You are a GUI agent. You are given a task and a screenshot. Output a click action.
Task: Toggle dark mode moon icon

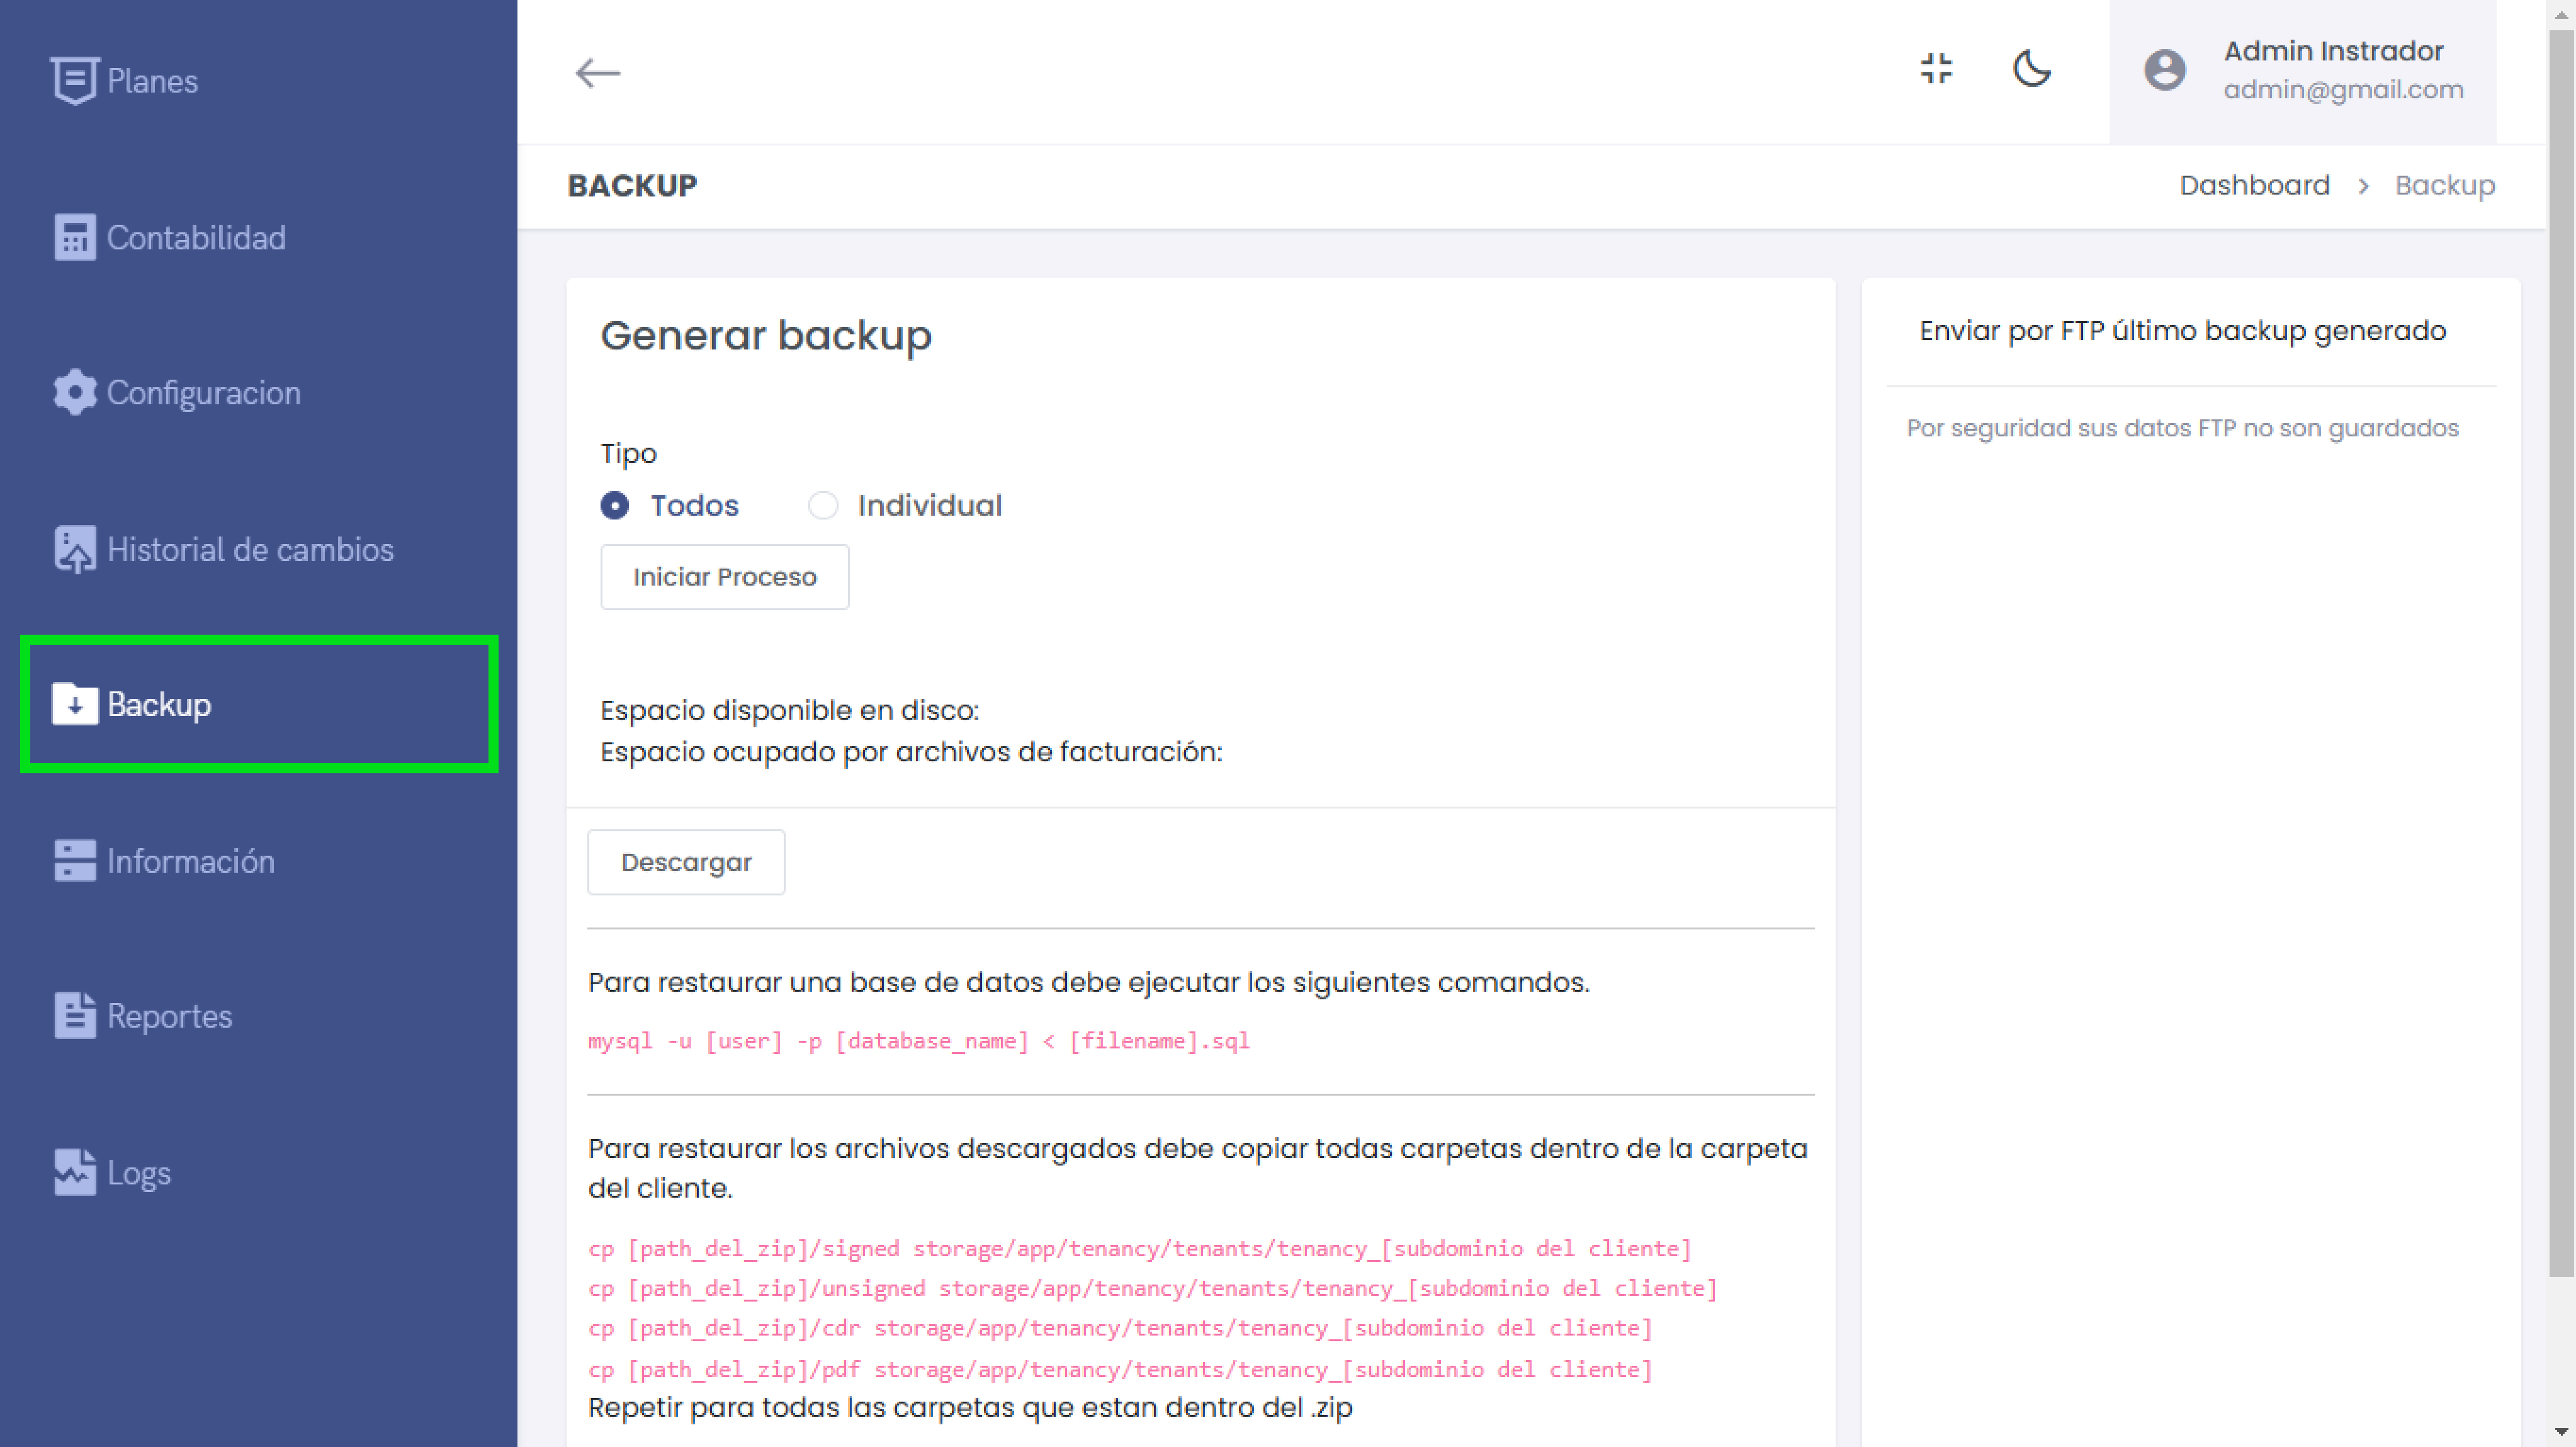click(2031, 69)
